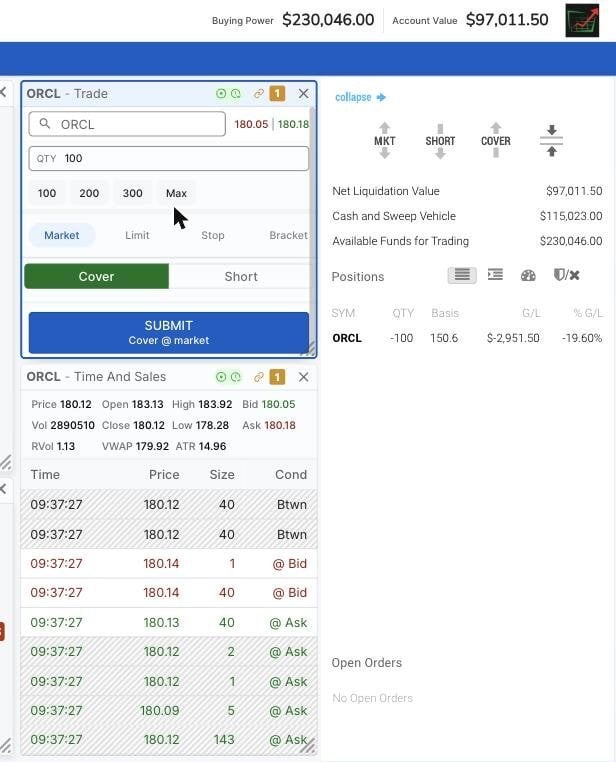This screenshot has width=616, height=762.
Task: Click the green target icon in ORCL Trade header
Action: click(221, 93)
